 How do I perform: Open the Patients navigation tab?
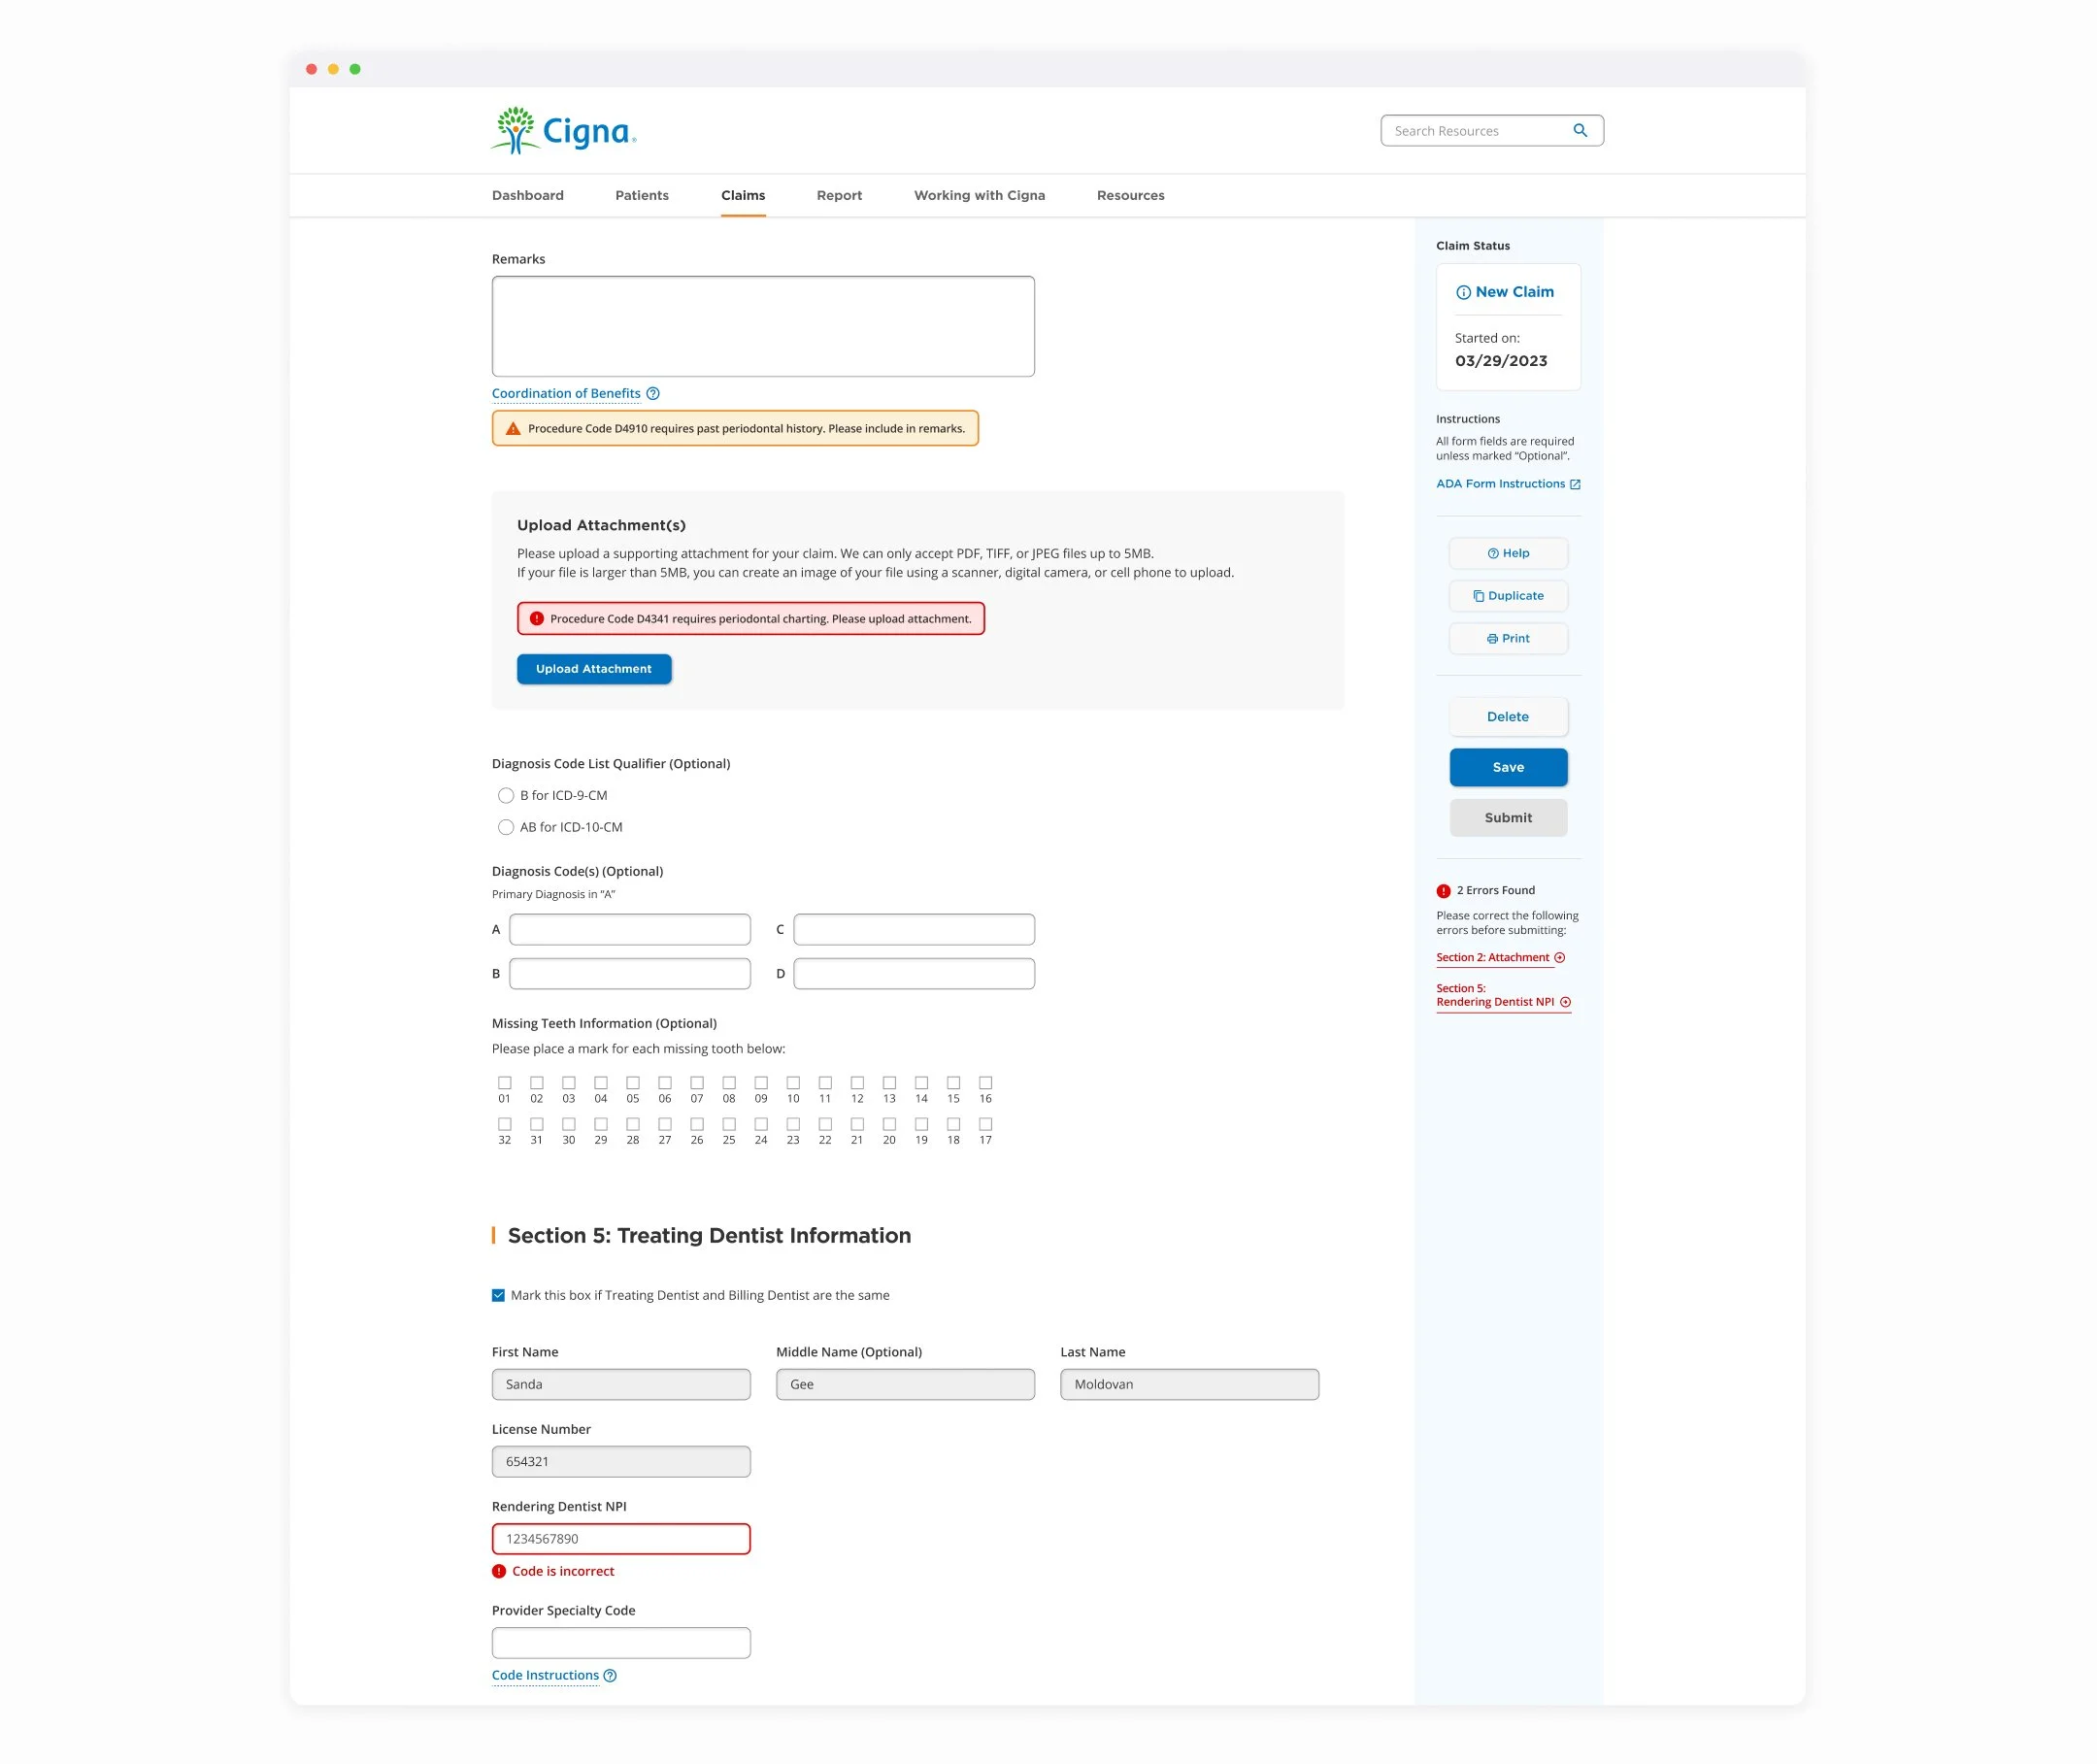[642, 196]
